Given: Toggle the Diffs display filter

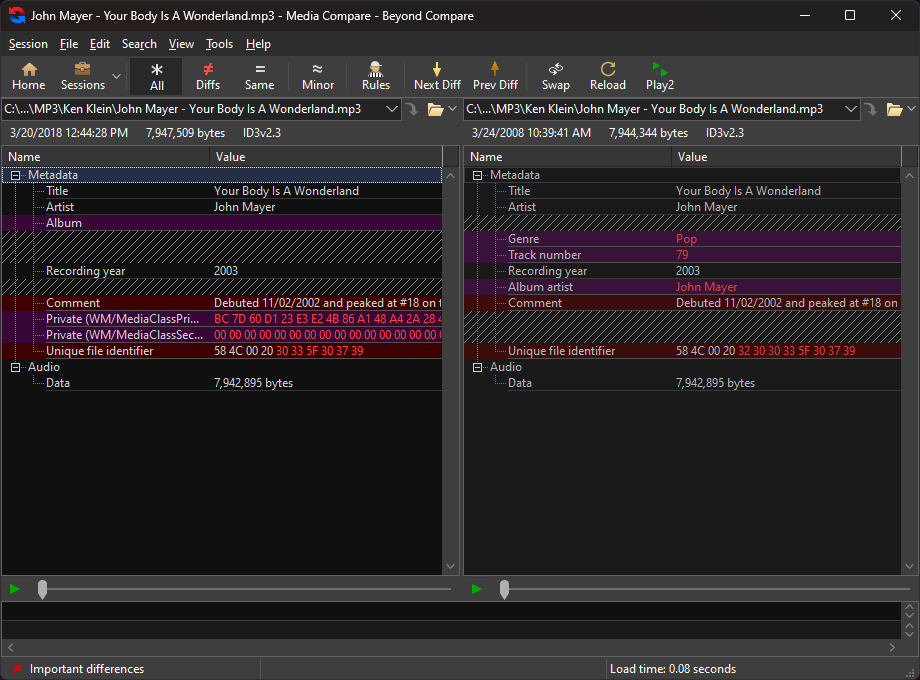Looking at the screenshot, I should (x=208, y=76).
